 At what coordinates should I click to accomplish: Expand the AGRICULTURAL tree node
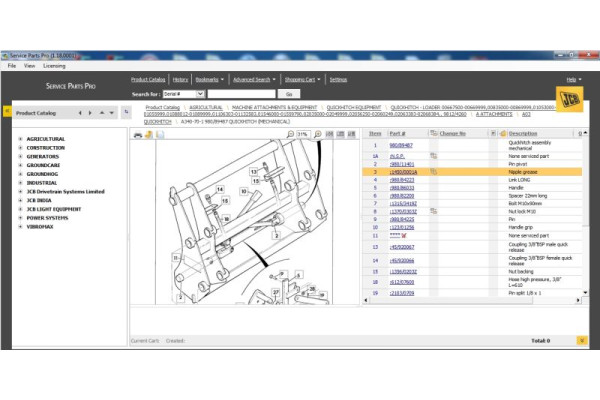coord(20,139)
